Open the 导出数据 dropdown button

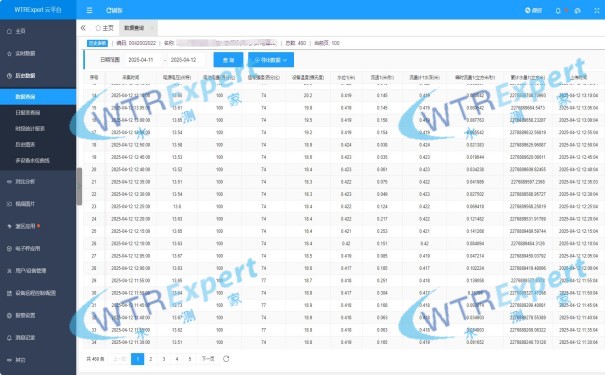(271, 60)
